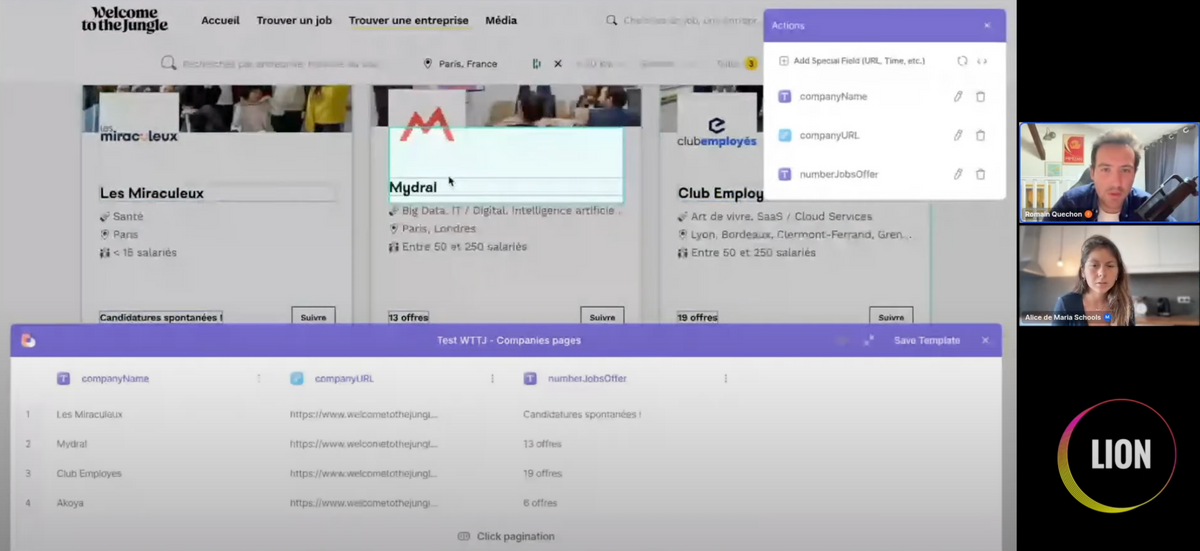The width and height of the screenshot is (1200, 551).
Task: Click the refresh icon in Actions panel
Action: tap(962, 61)
